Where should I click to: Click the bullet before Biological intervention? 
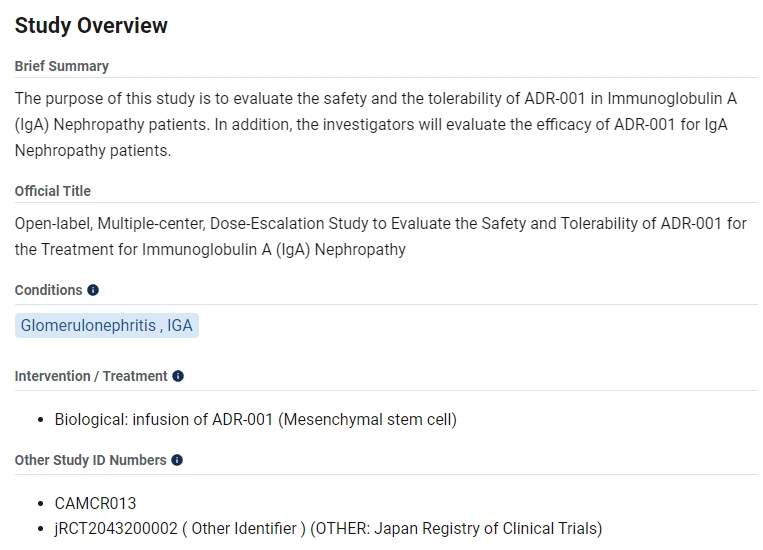coord(40,420)
